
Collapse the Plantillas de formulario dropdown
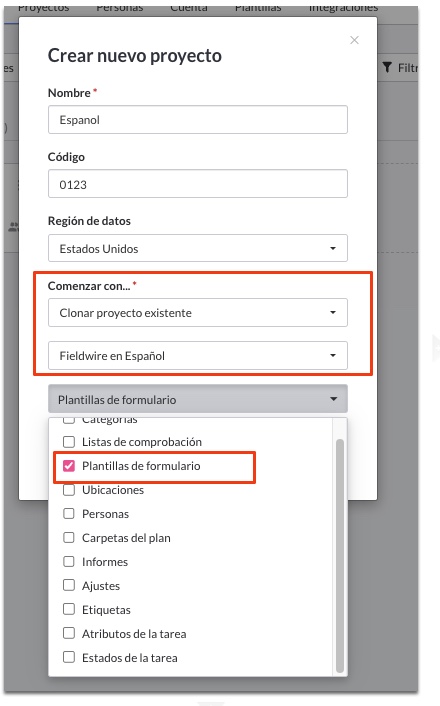click(x=198, y=399)
